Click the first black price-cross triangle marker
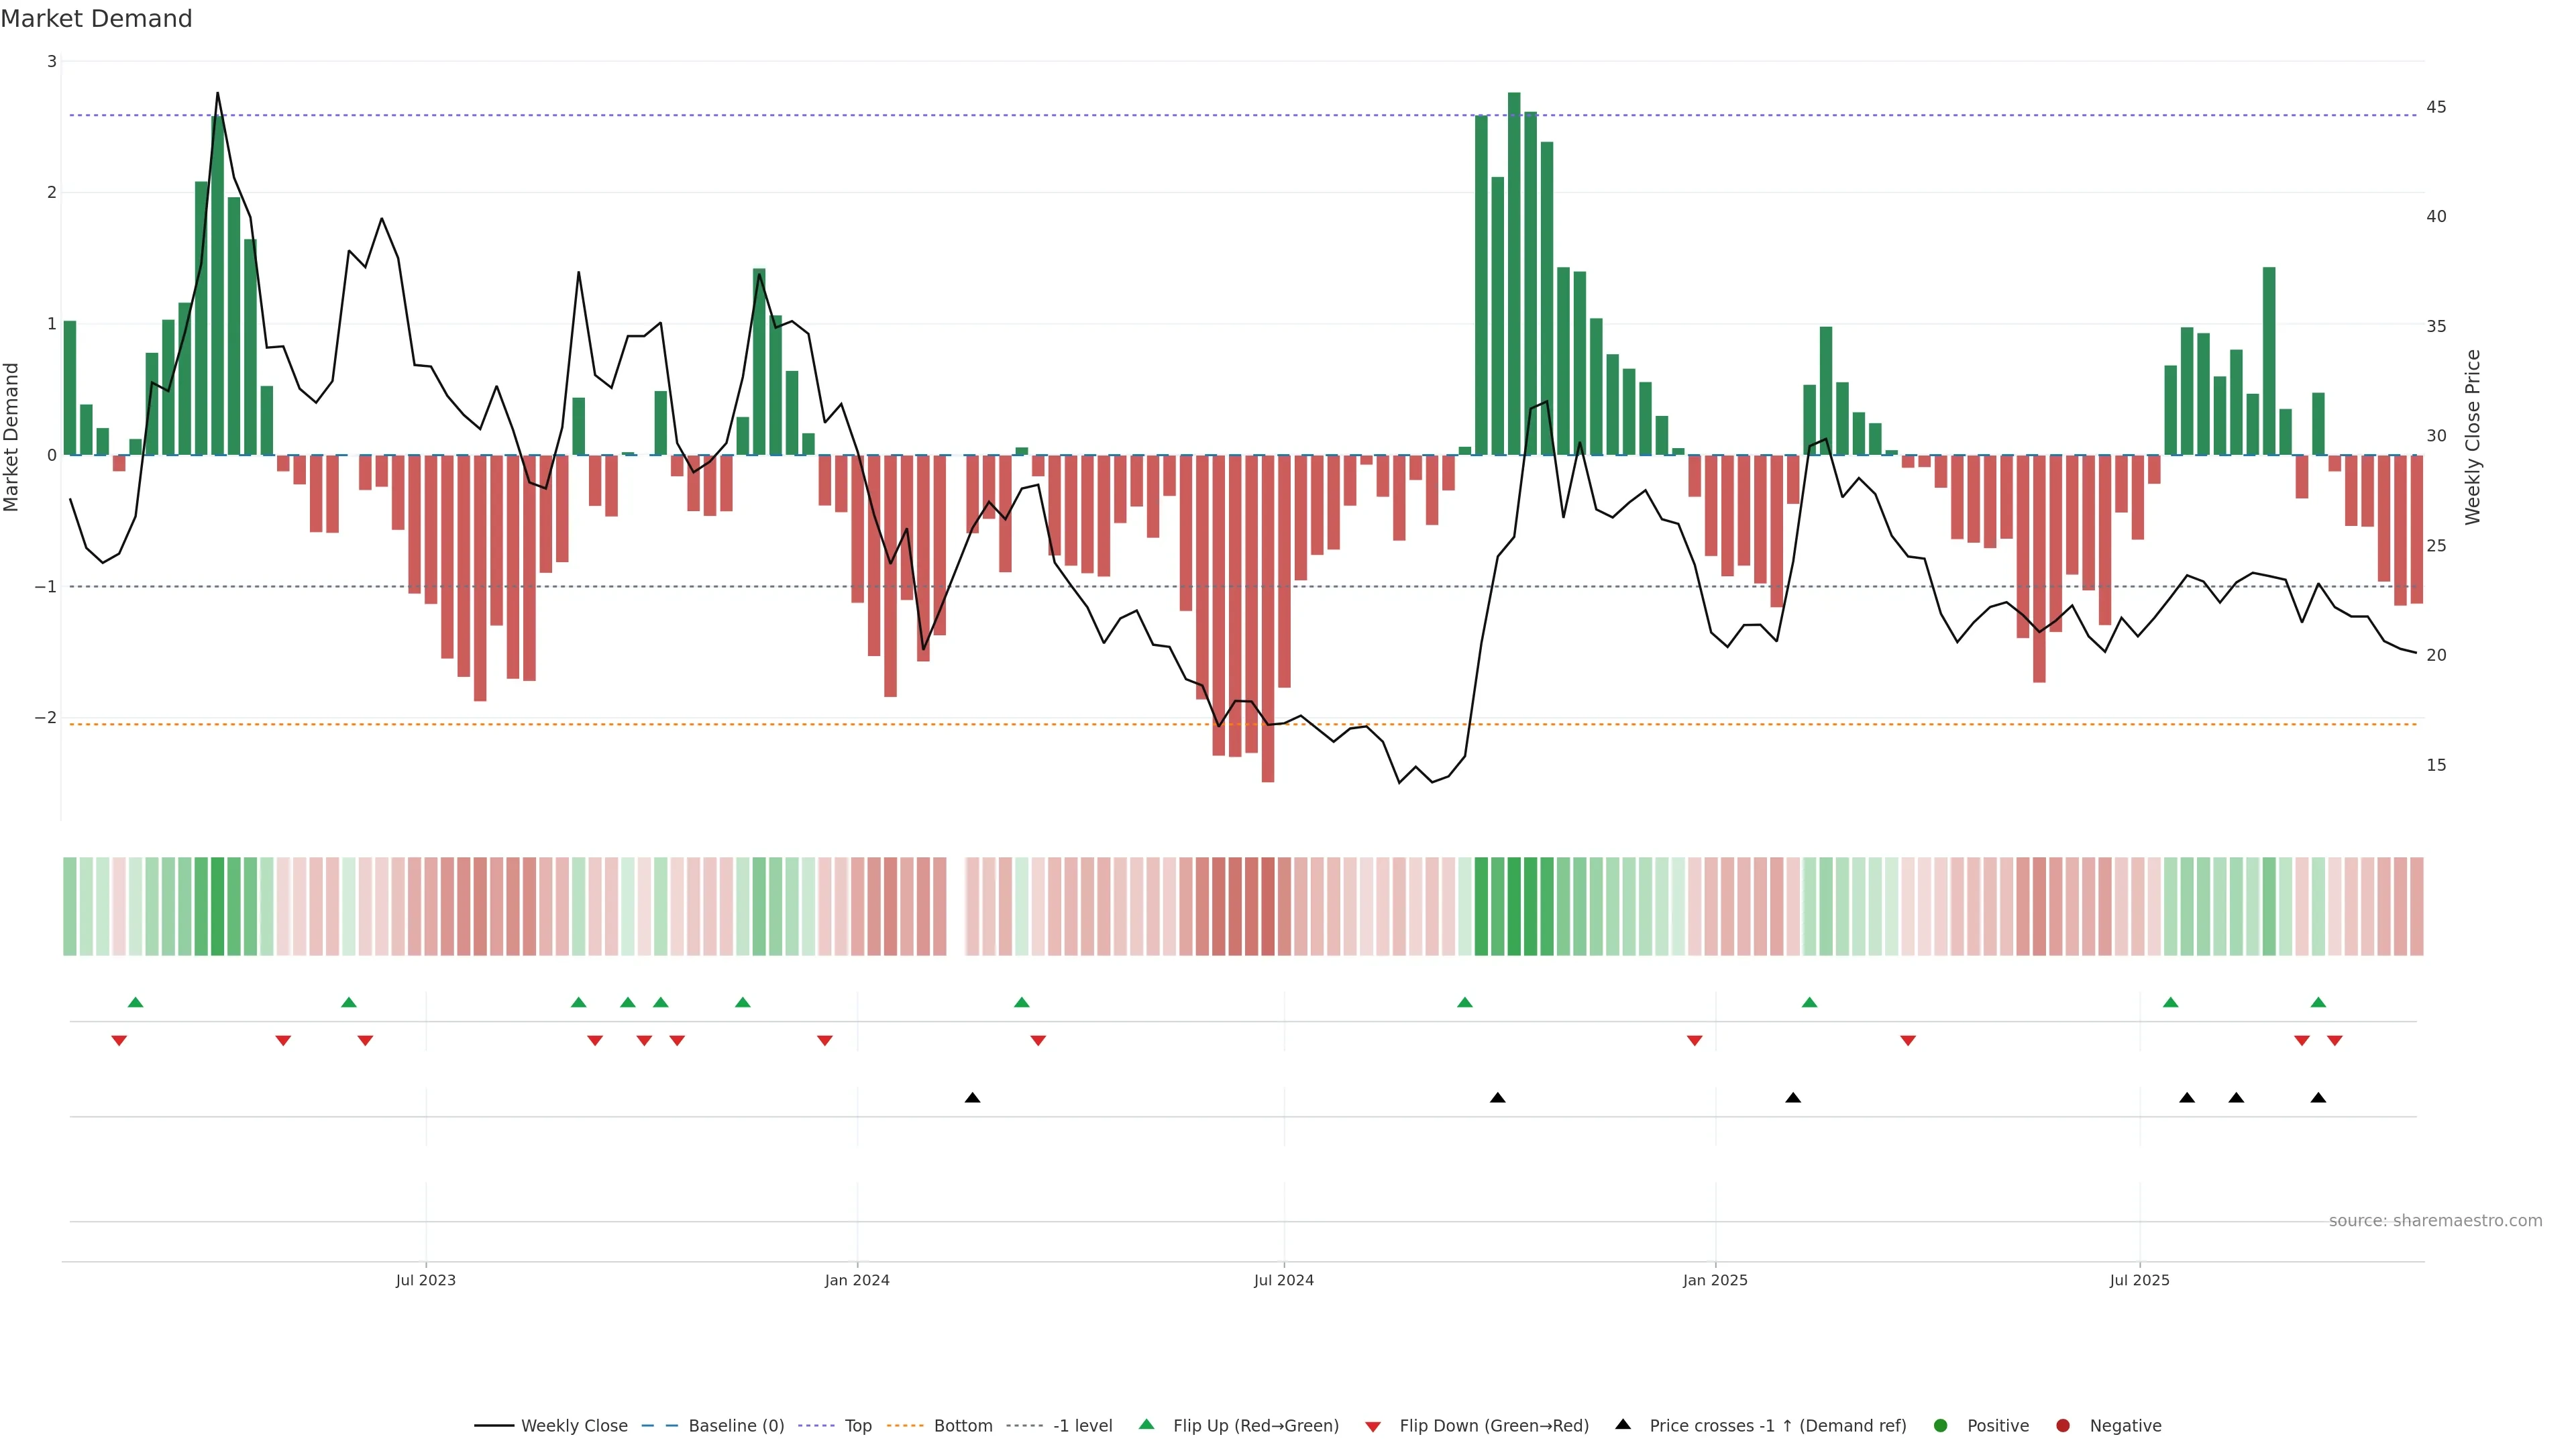The image size is (2576, 1449). point(972,1098)
